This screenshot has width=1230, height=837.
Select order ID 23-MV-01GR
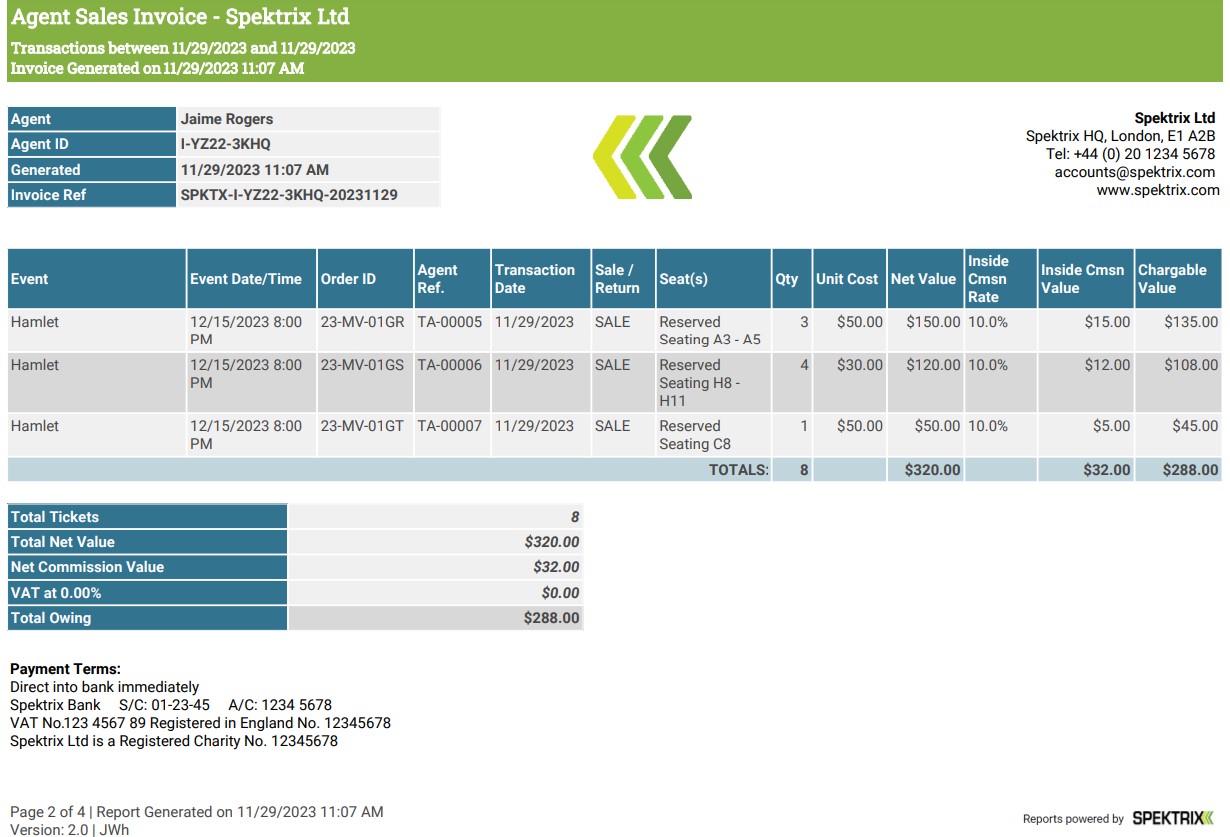click(362, 322)
